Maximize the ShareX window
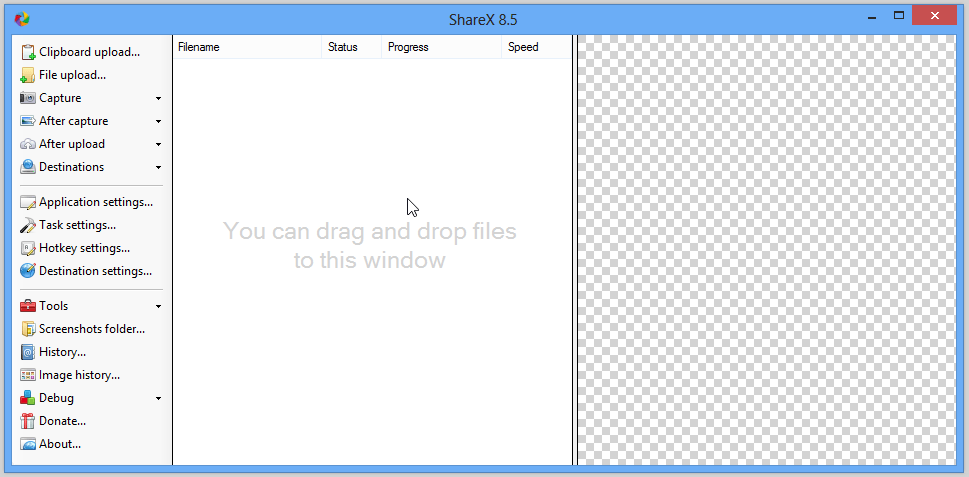 pyautogui.click(x=899, y=16)
